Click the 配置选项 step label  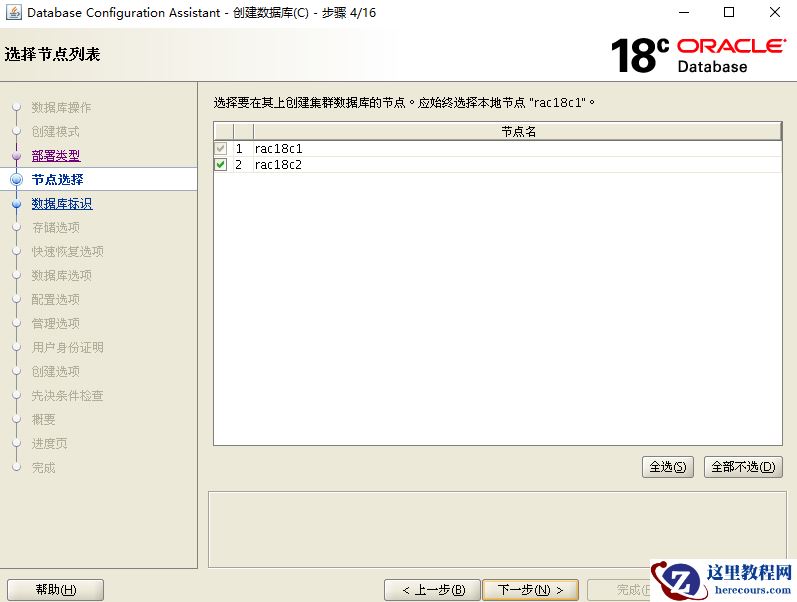coord(55,299)
